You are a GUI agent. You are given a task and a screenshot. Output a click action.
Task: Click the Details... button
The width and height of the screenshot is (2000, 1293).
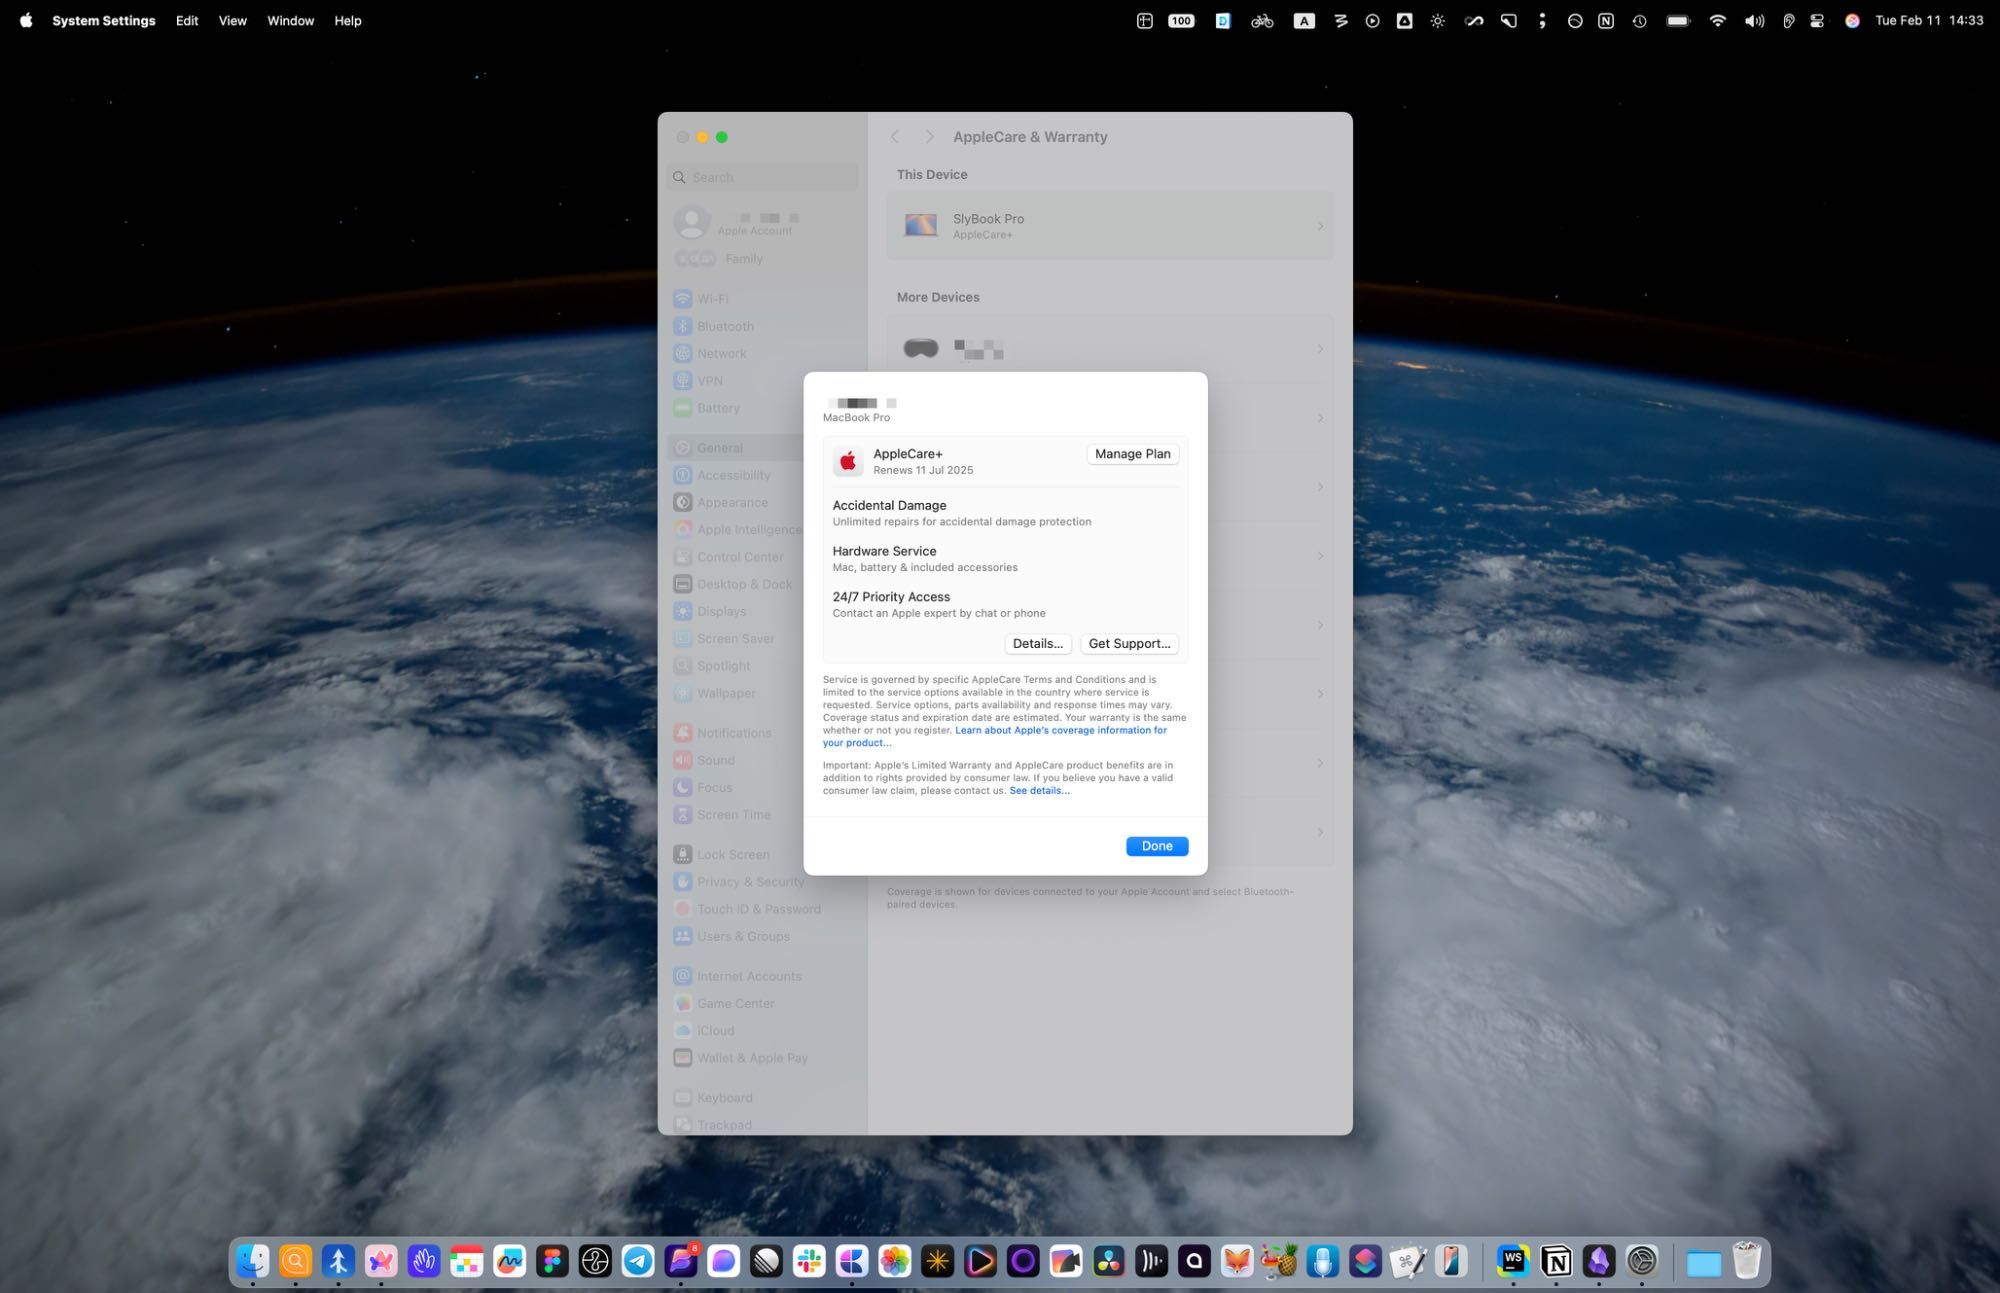pyautogui.click(x=1038, y=644)
